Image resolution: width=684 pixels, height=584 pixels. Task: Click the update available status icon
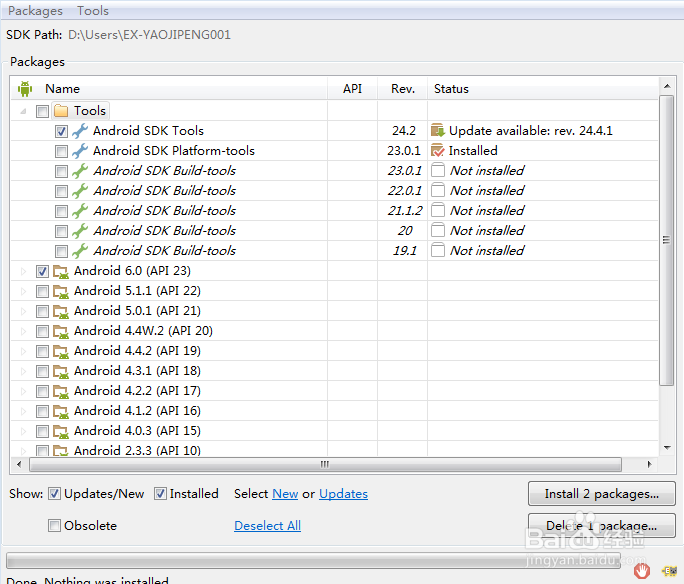(x=438, y=130)
